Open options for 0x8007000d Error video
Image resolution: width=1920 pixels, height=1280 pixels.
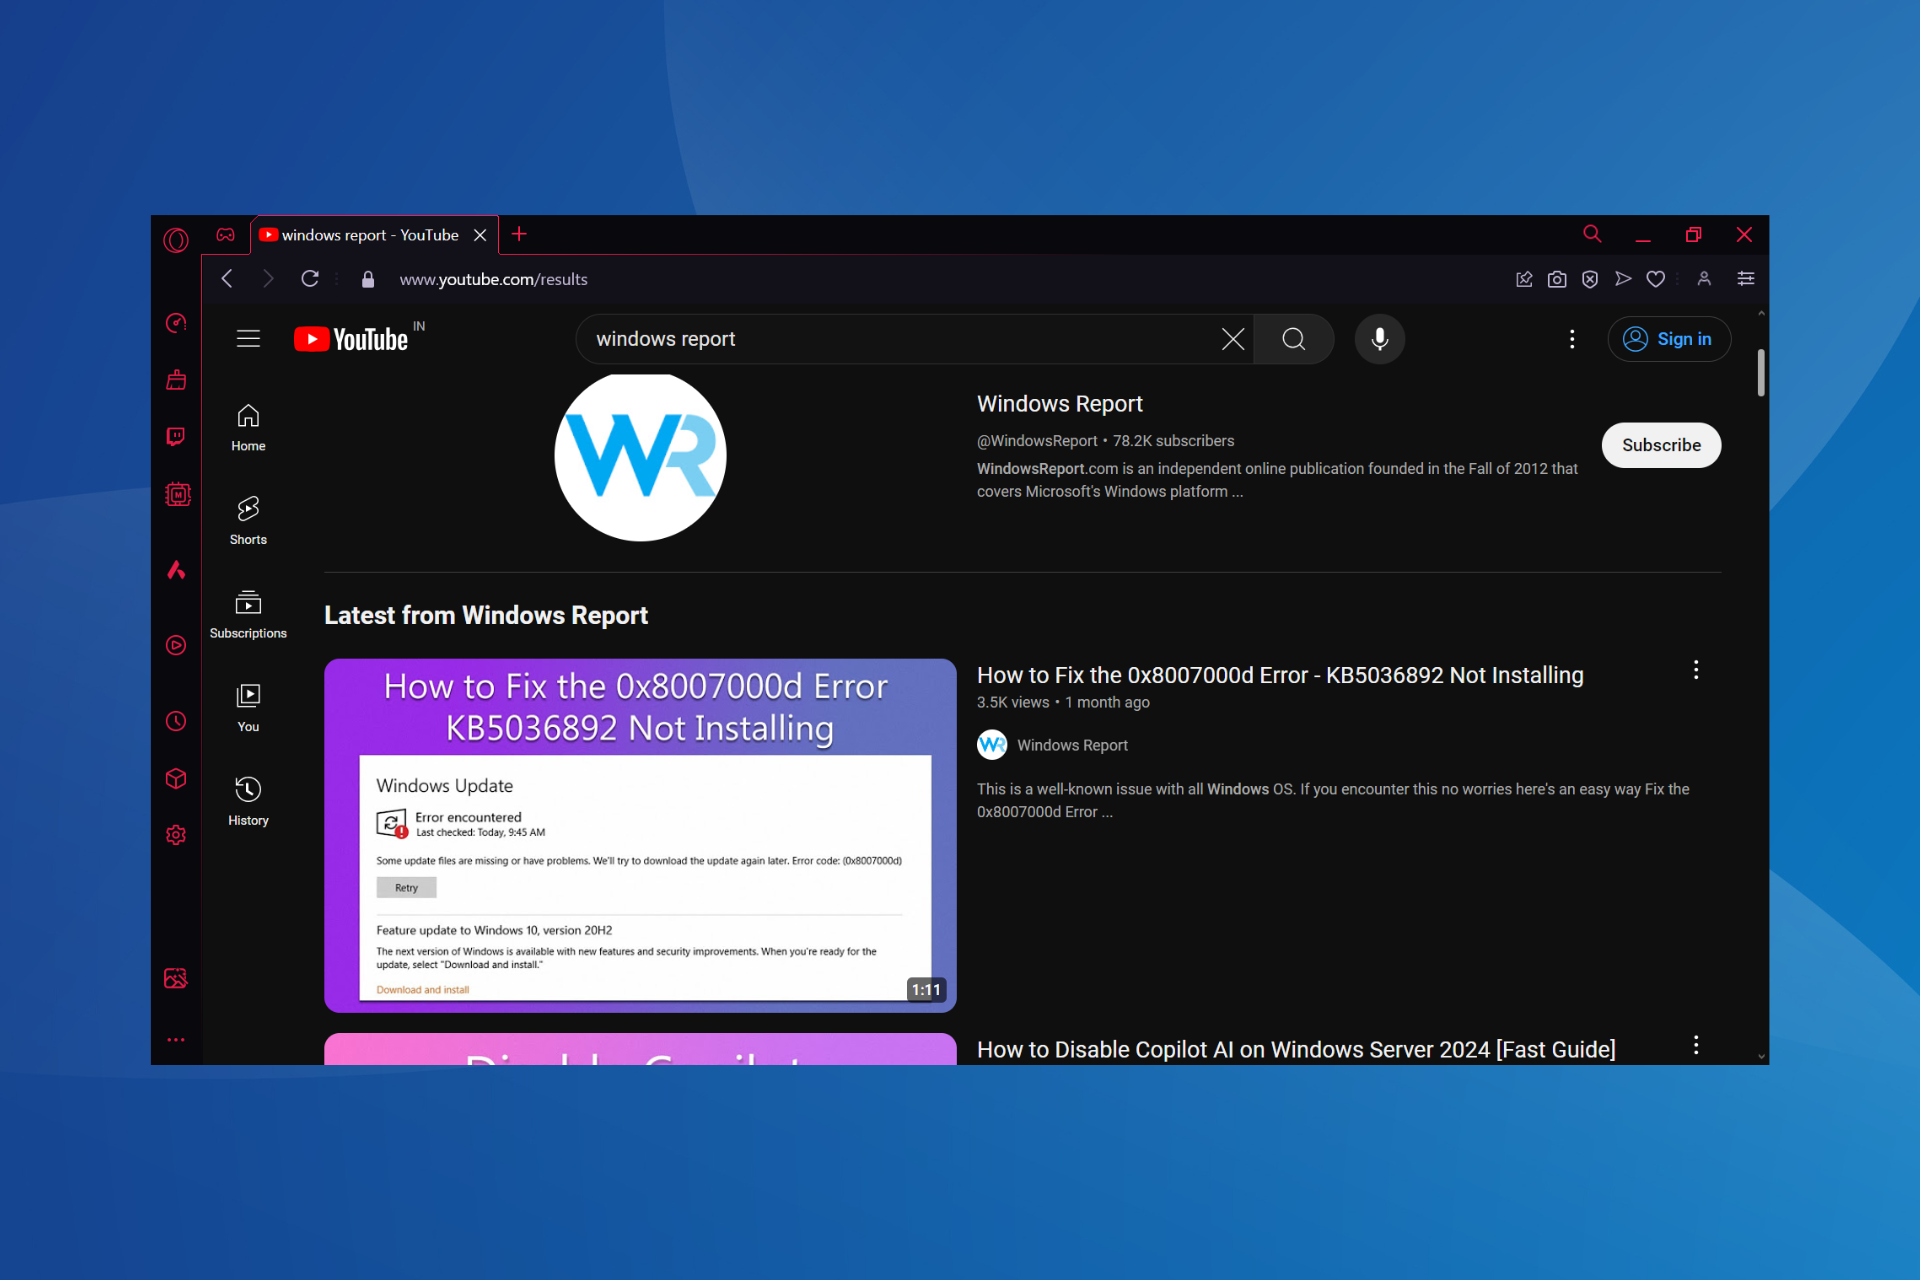point(1696,670)
